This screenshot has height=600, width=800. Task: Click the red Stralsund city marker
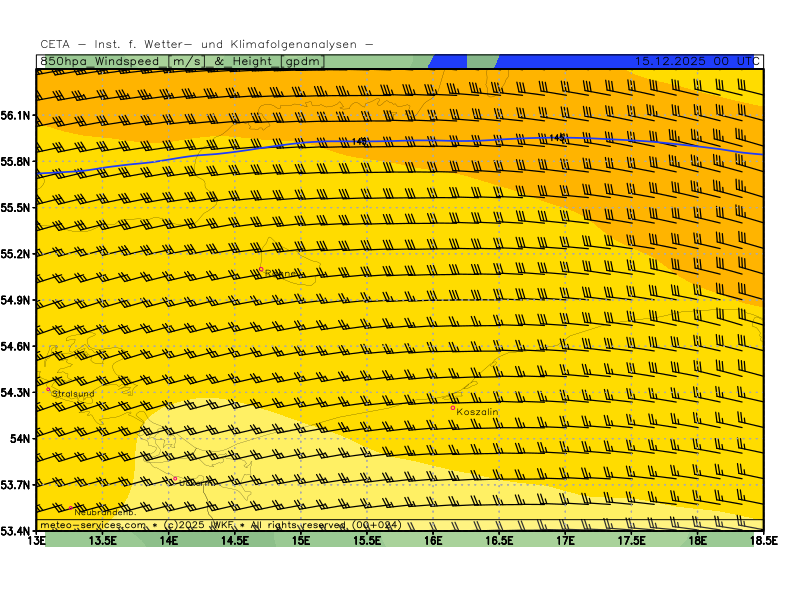pos(48,389)
